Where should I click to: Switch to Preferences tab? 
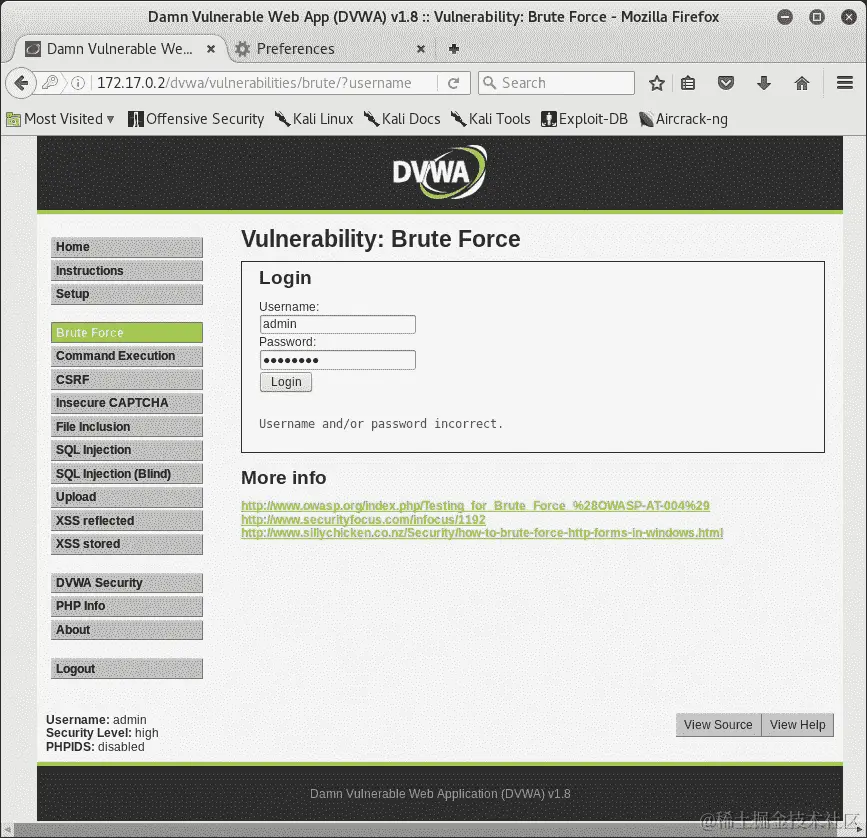[331, 49]
